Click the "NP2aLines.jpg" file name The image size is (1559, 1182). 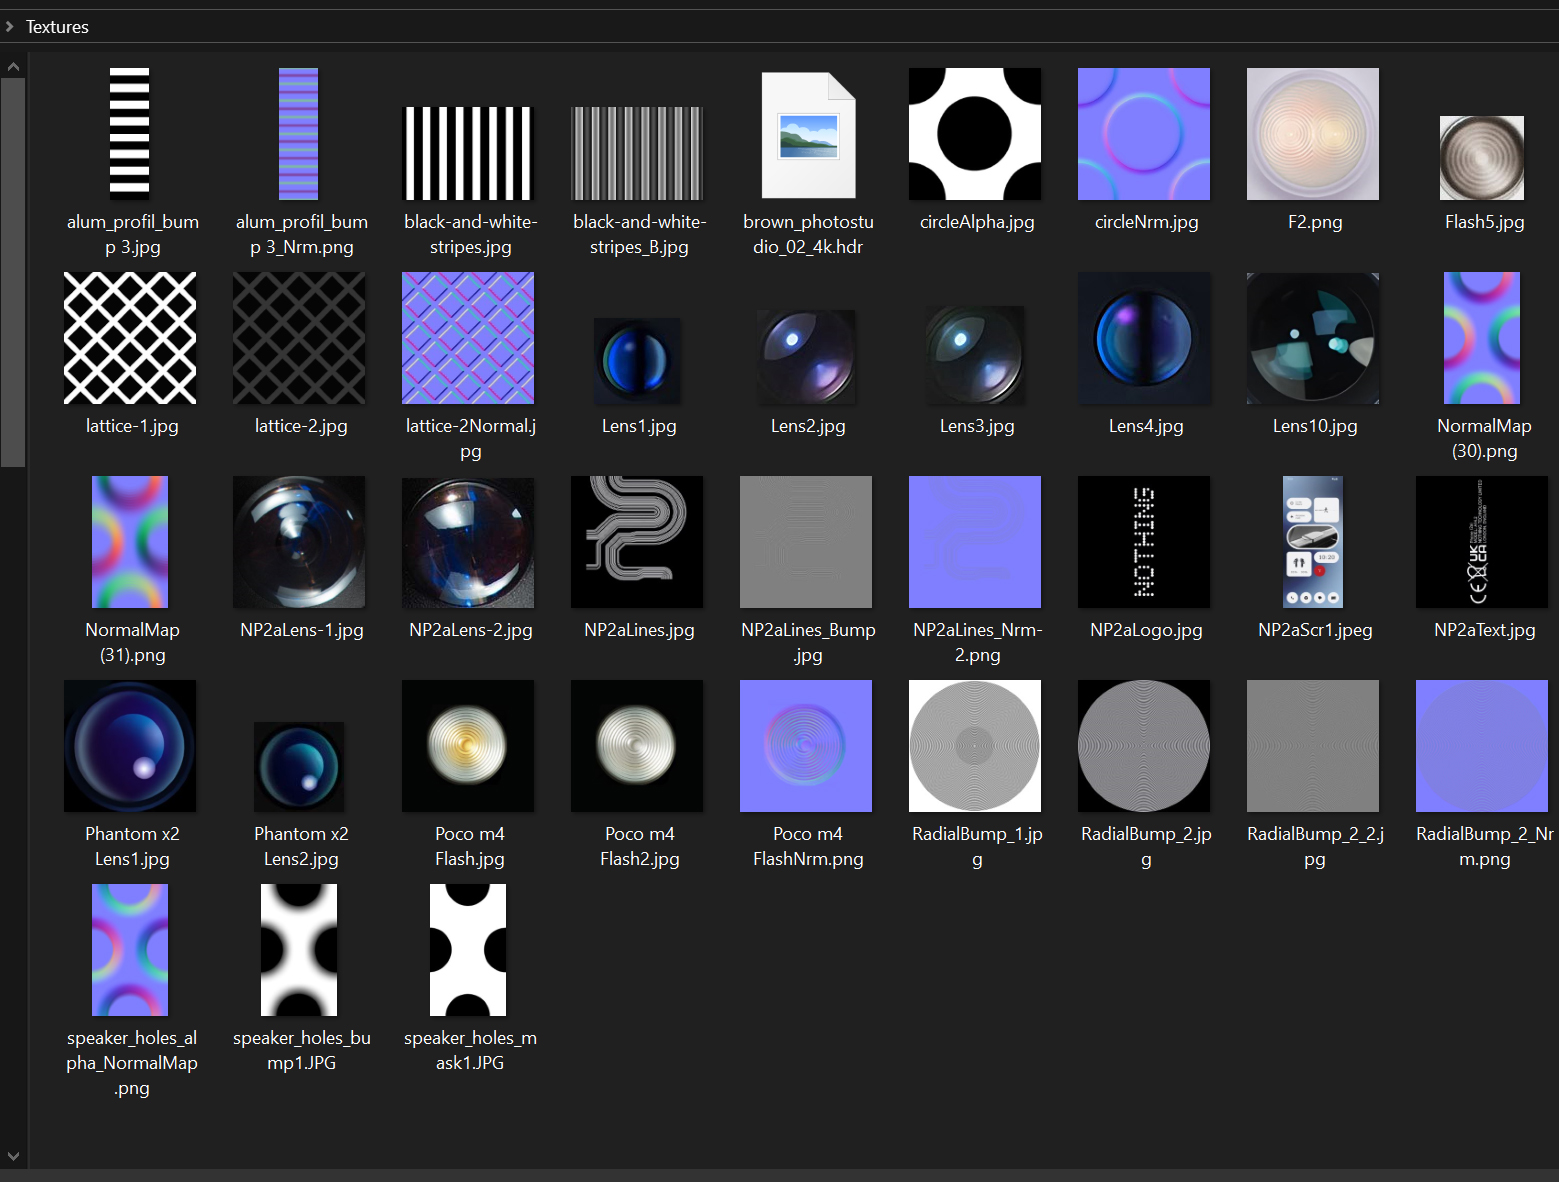[639, 630]
